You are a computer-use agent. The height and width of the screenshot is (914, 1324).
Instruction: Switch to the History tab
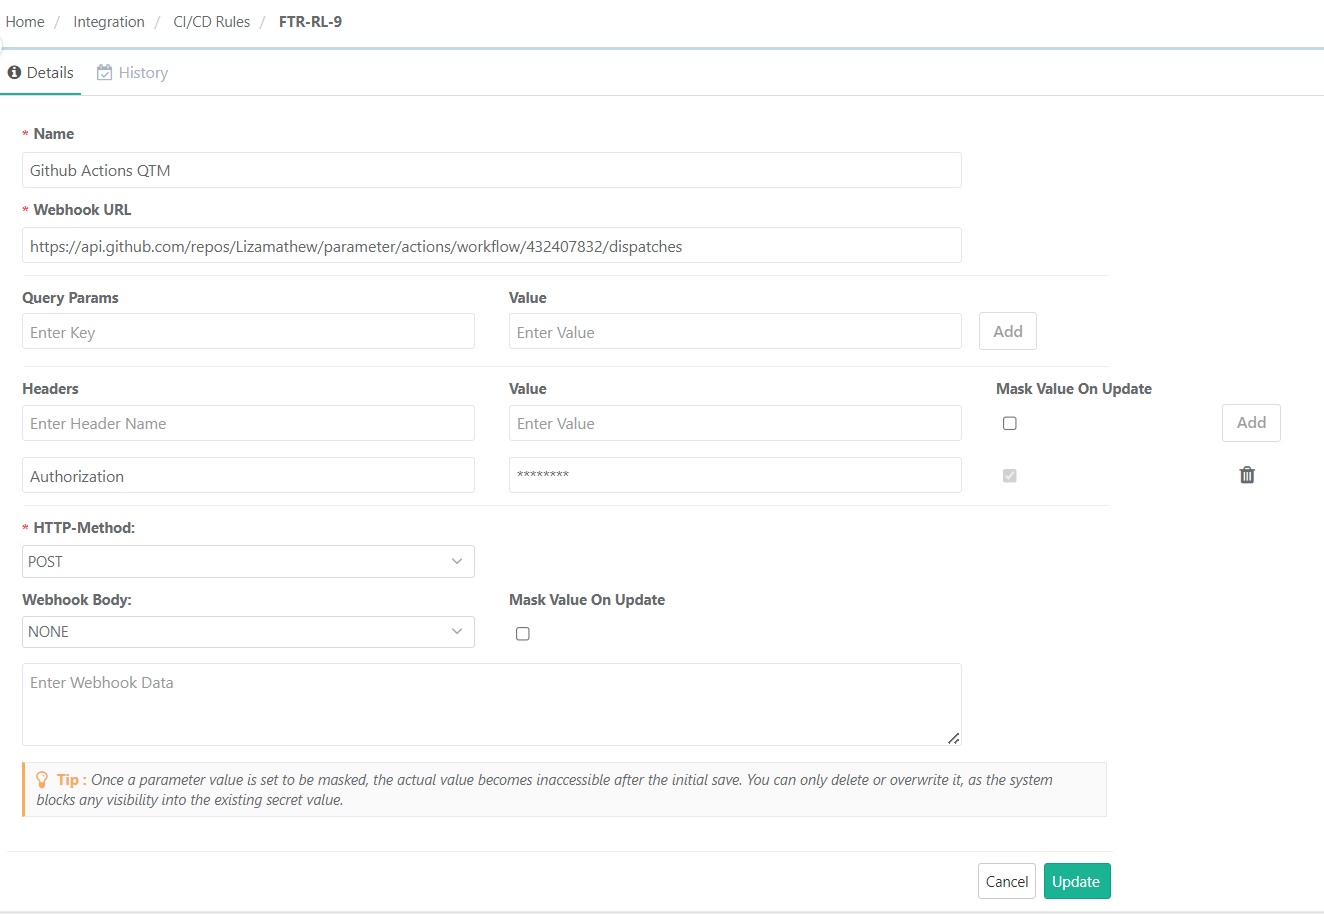[142, 72]
